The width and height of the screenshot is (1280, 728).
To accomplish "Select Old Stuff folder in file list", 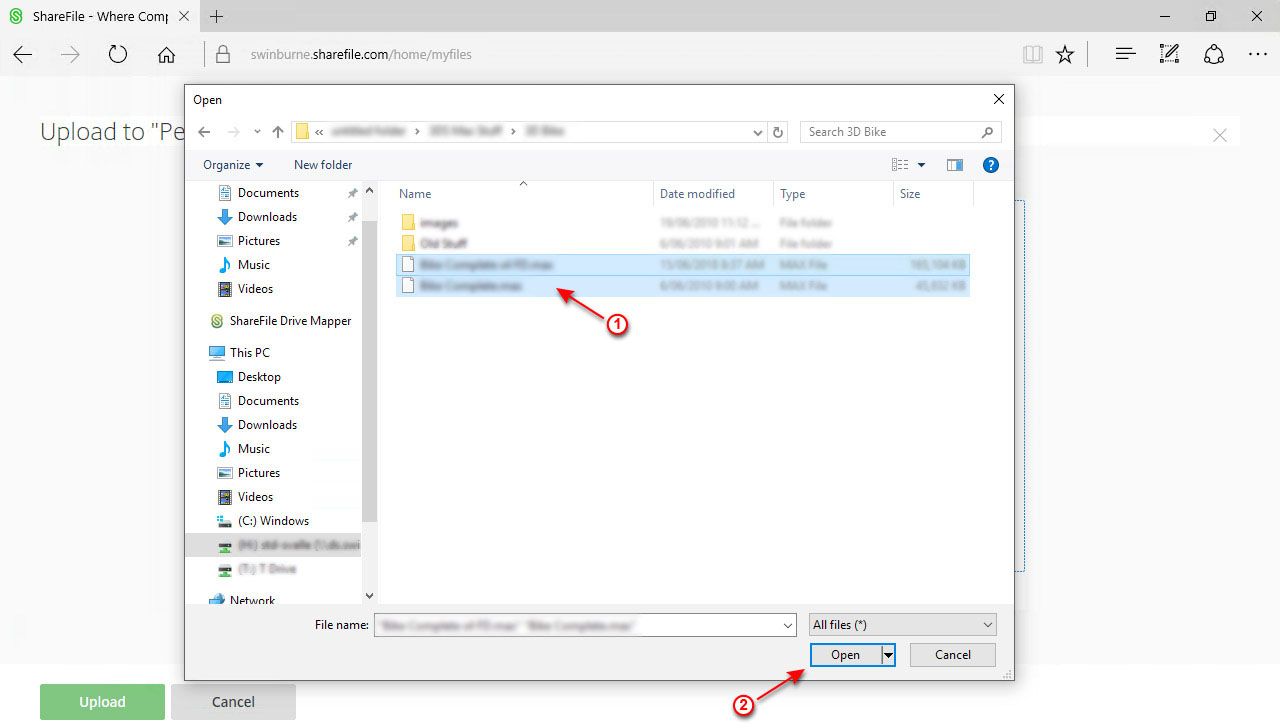I will [443, 244].
